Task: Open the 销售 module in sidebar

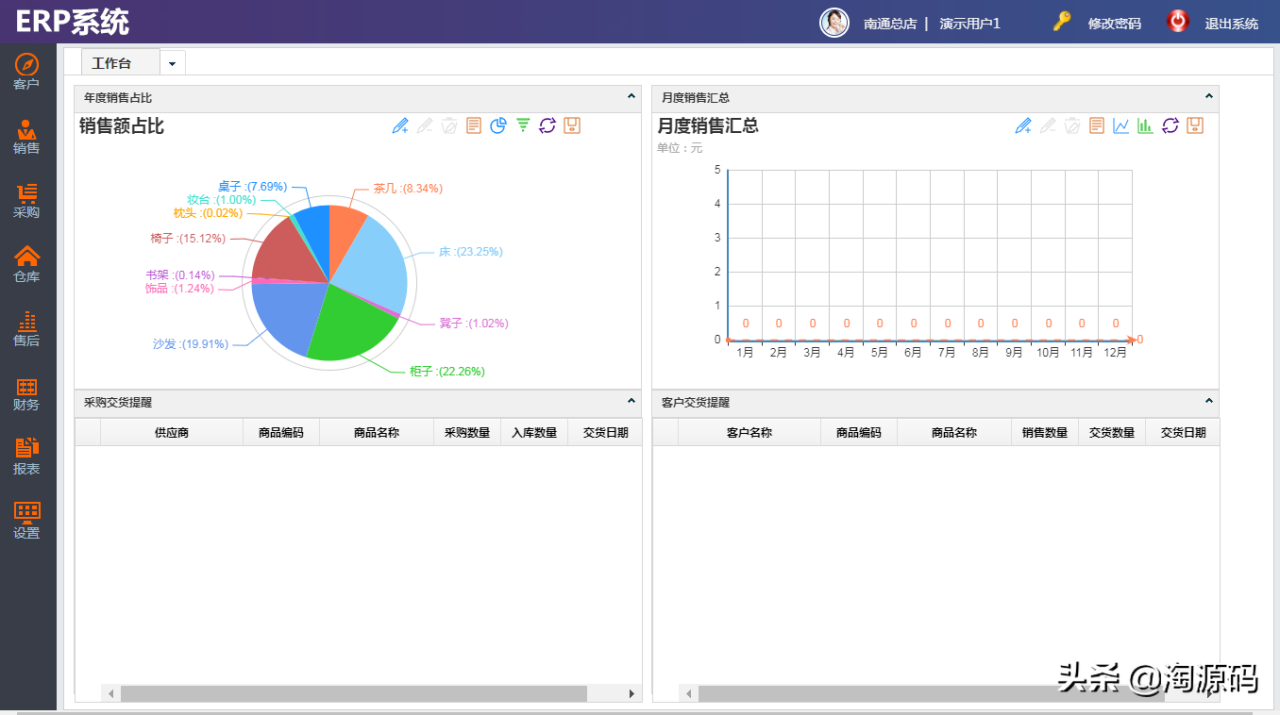Action: tap(27, 137)
